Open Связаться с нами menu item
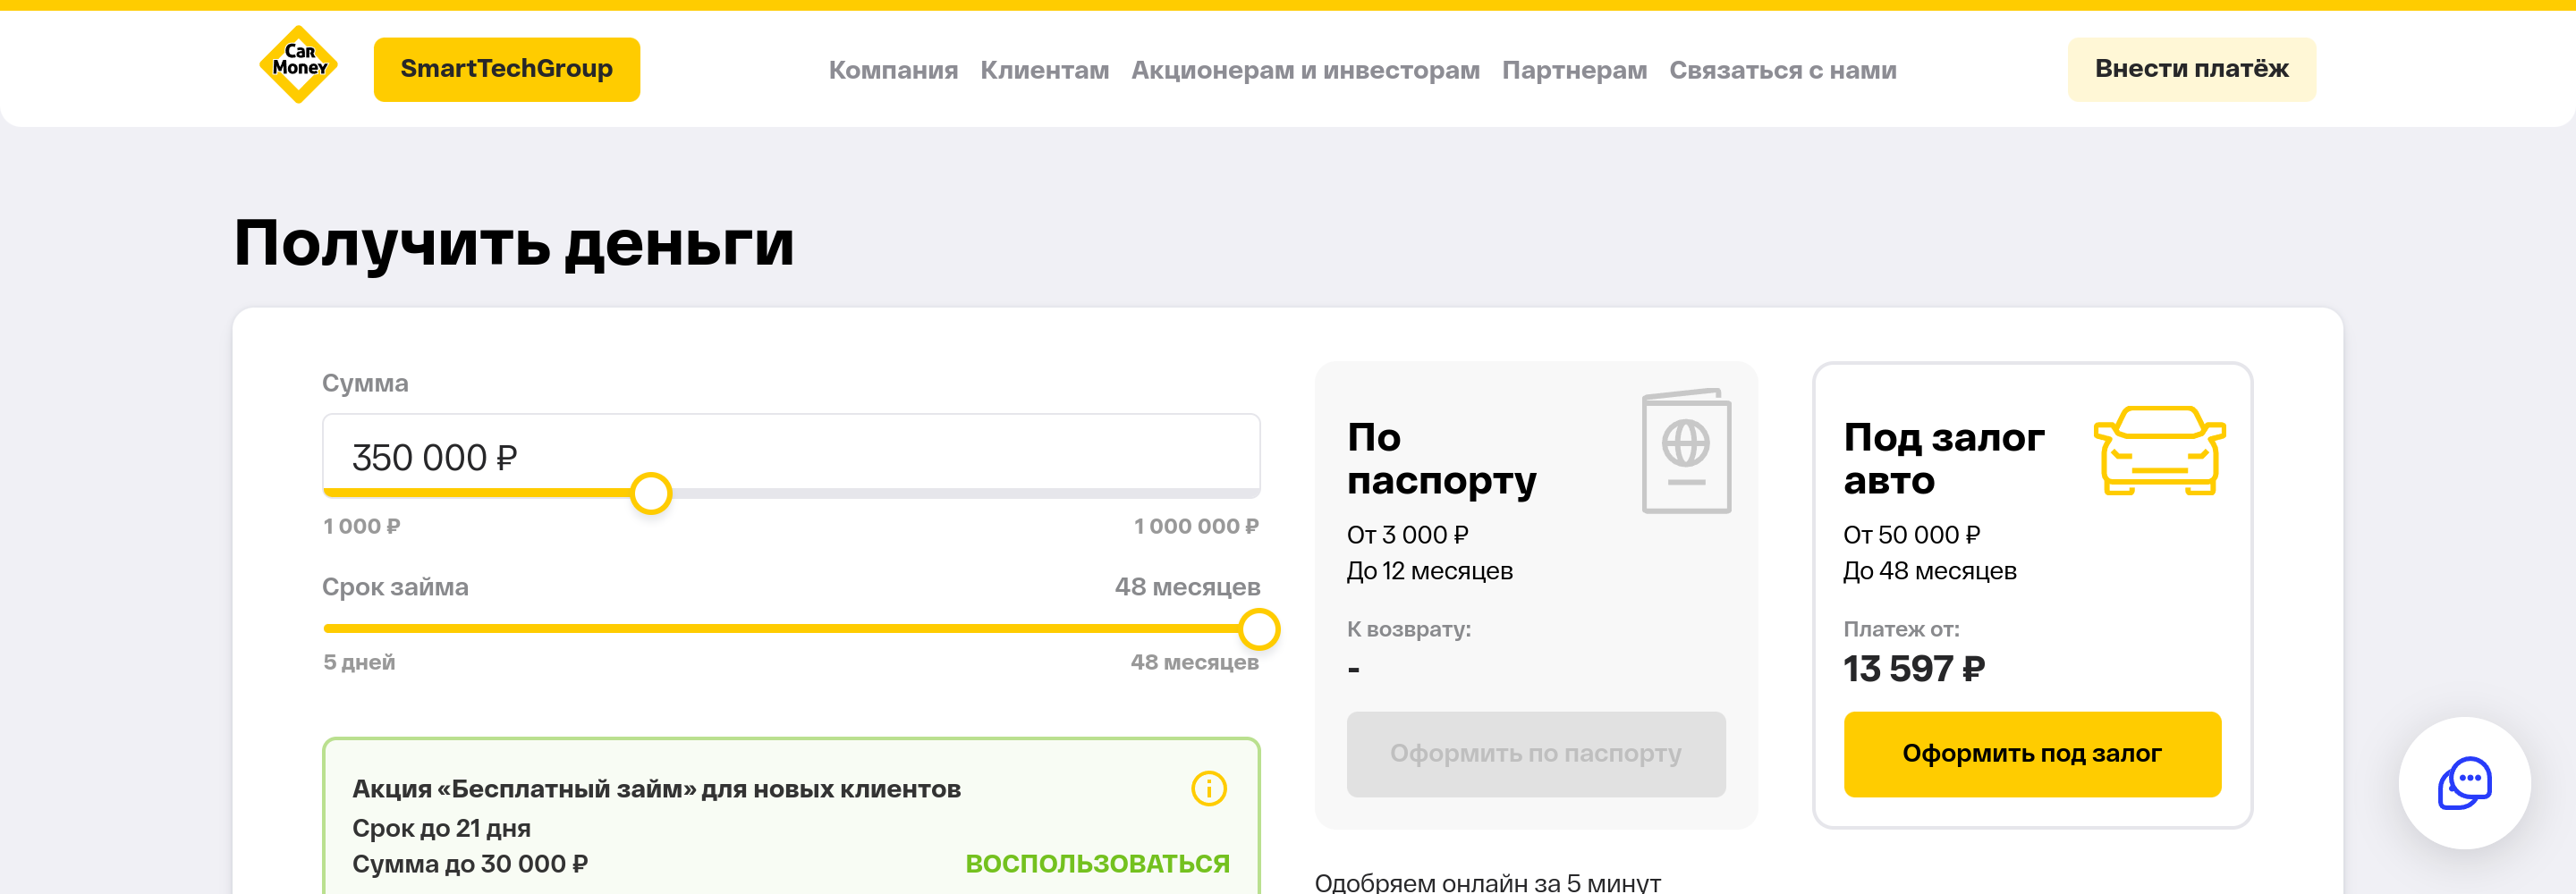Image resolution: width=2576 pixels, height=894 pixels. click(x=1782, y=70)
